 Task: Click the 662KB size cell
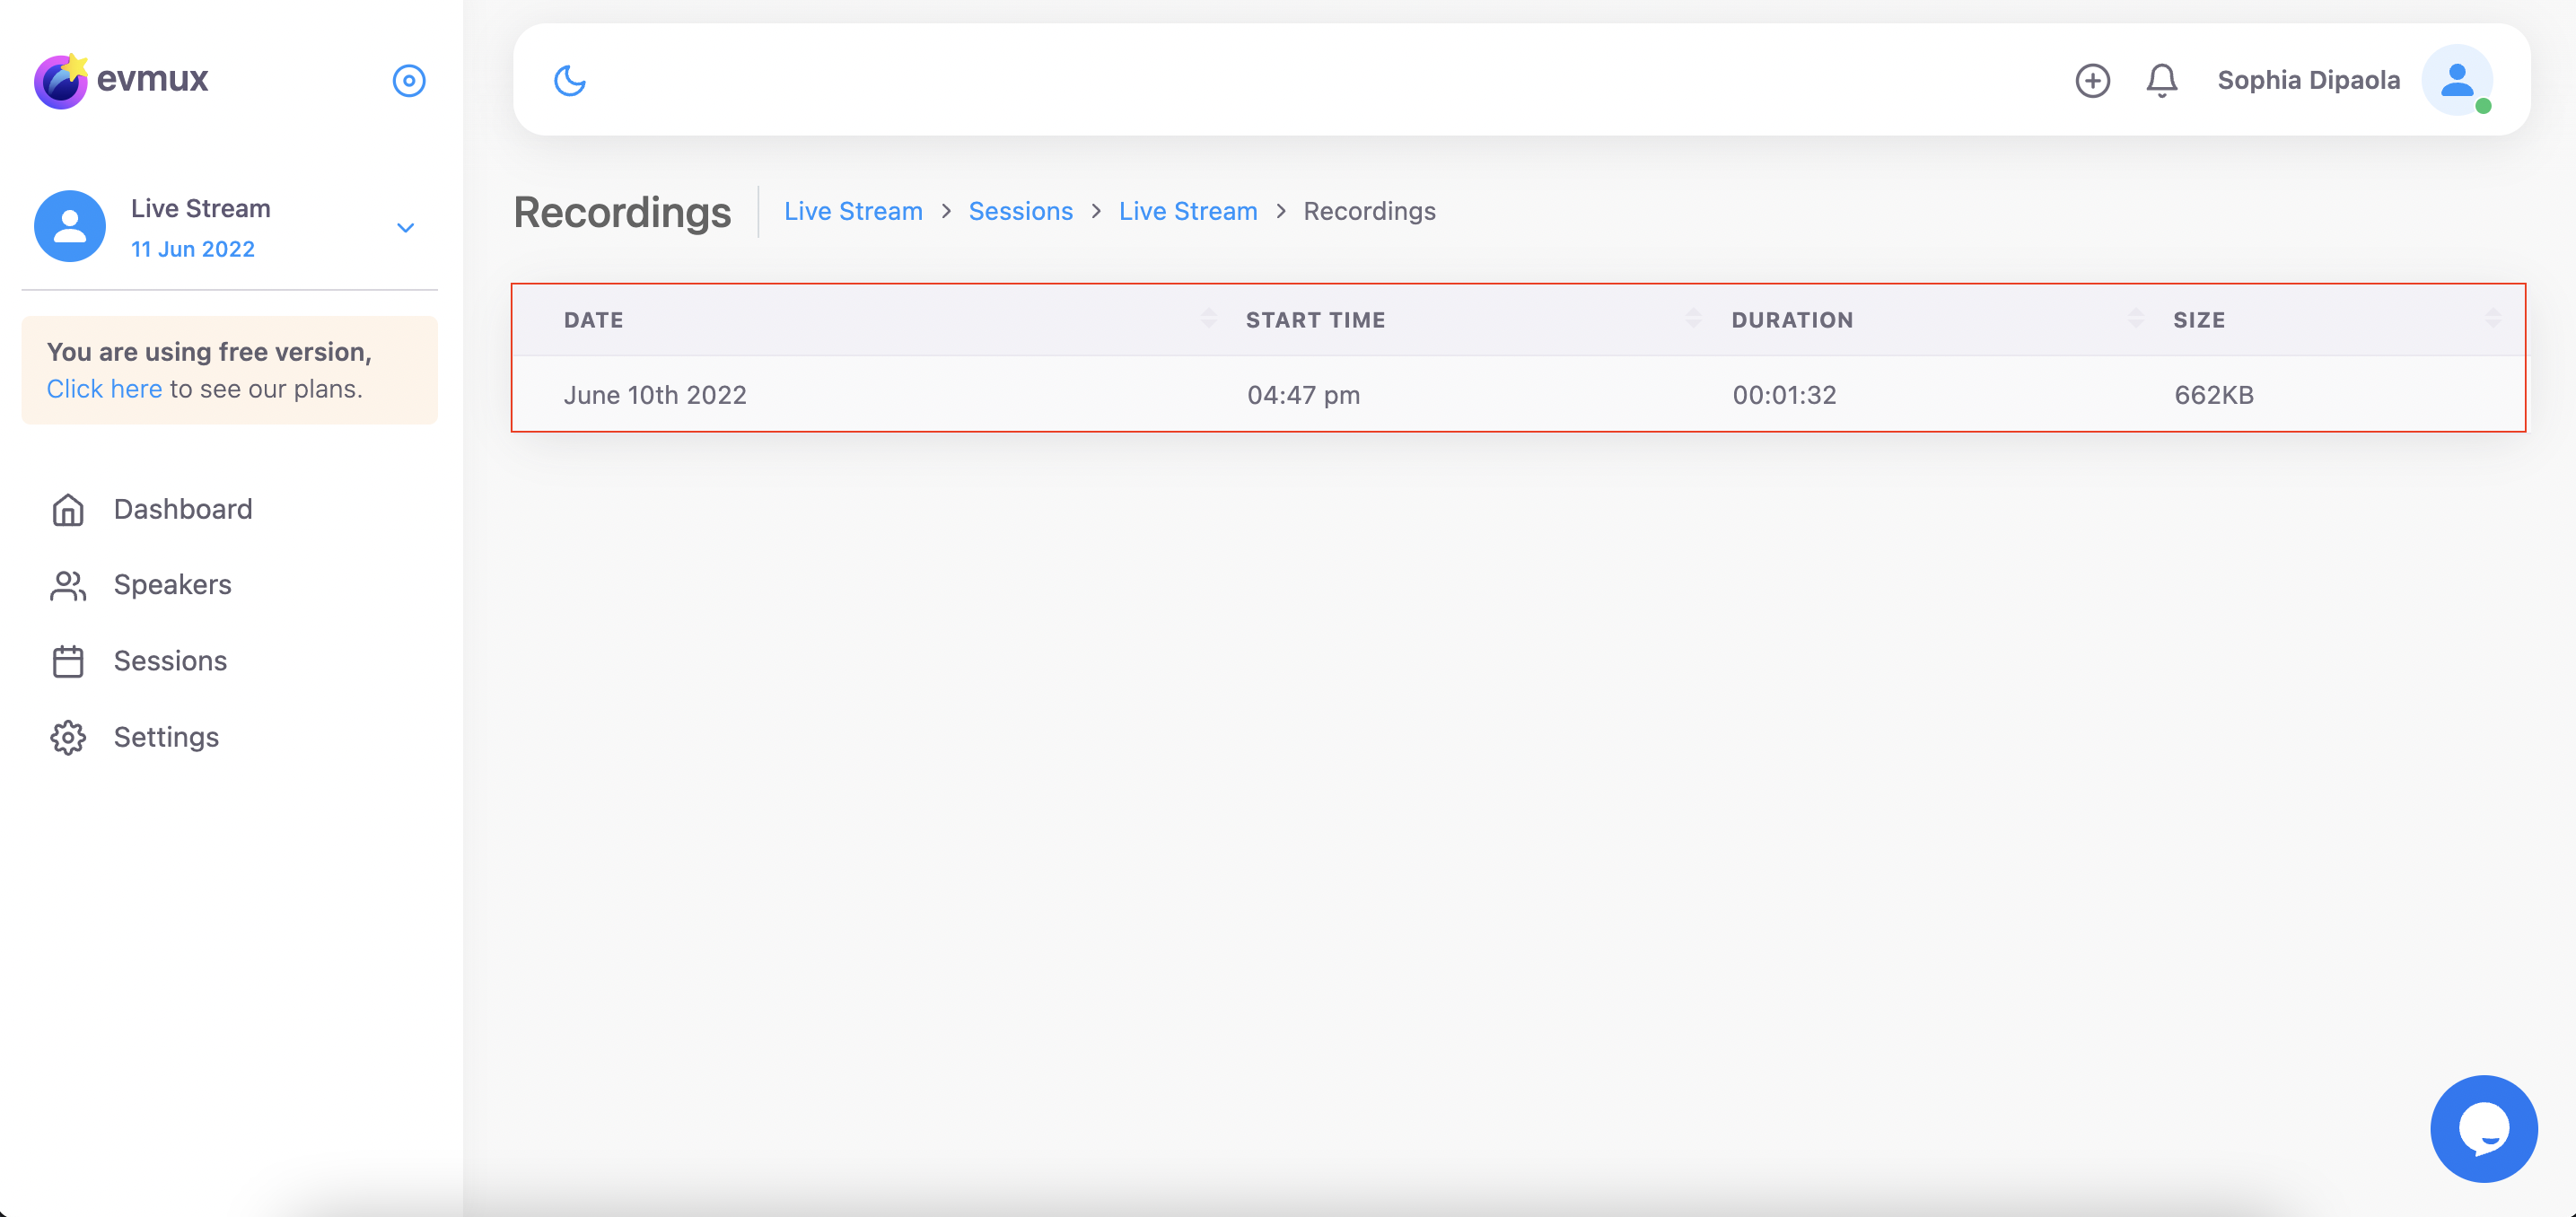(2214, 395)
